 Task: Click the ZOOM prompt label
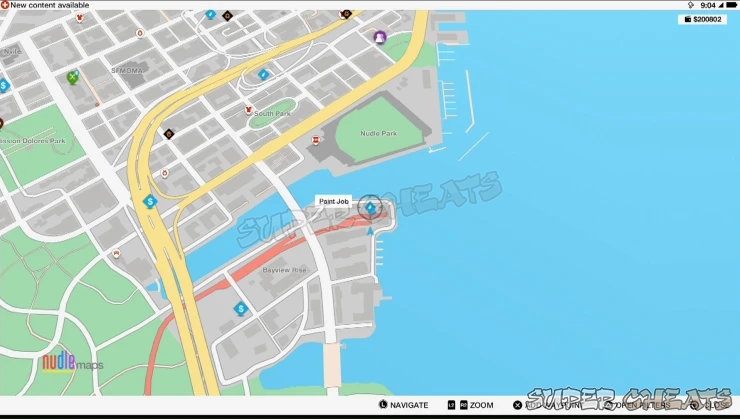point(481,405)
